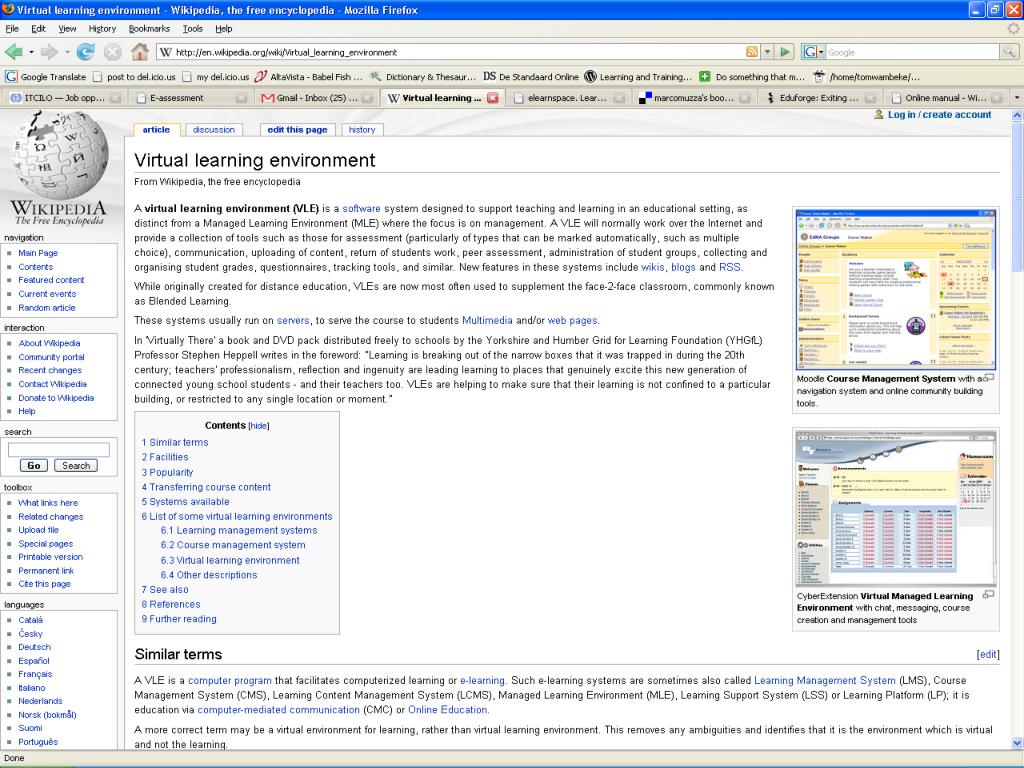Jump to 6.1 Learning management systems
This screenshot has width=1024, height=768.
[x=238, y=530]
